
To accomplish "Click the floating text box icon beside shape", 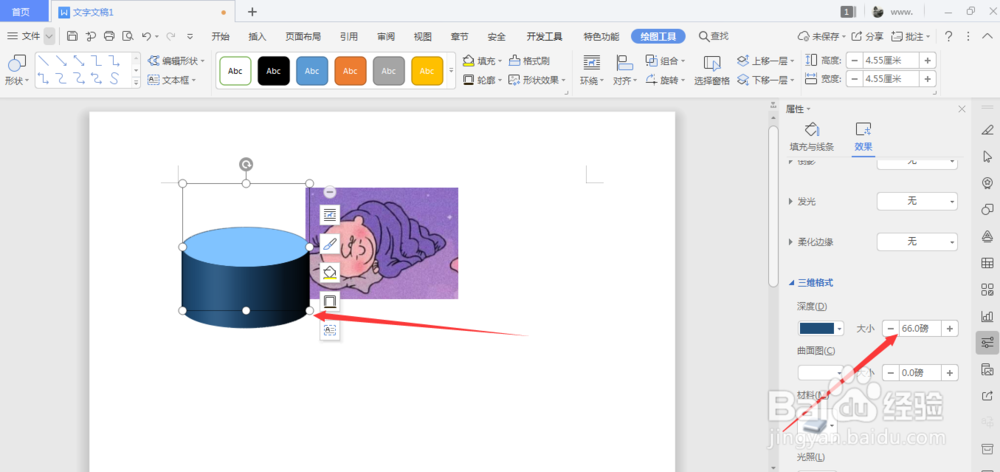I will point(330,330).
